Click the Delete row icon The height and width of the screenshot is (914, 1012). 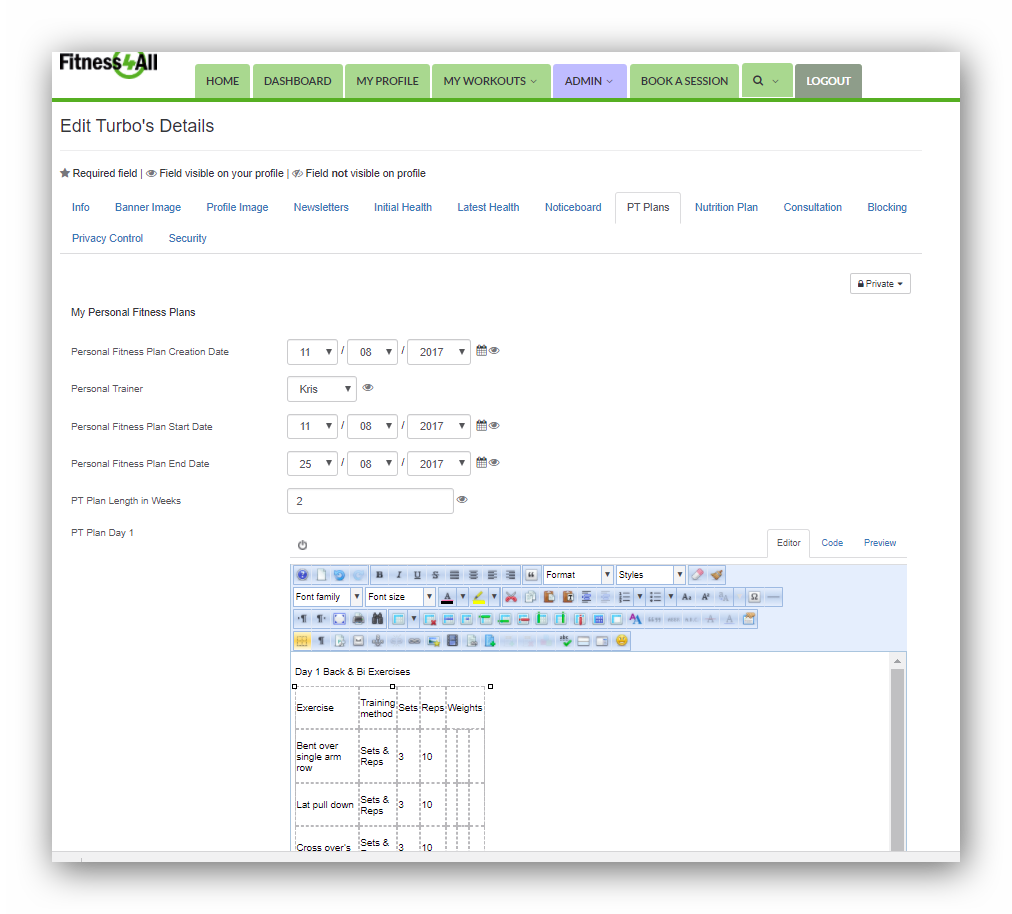pyautogui.click(x=523, y=619)
